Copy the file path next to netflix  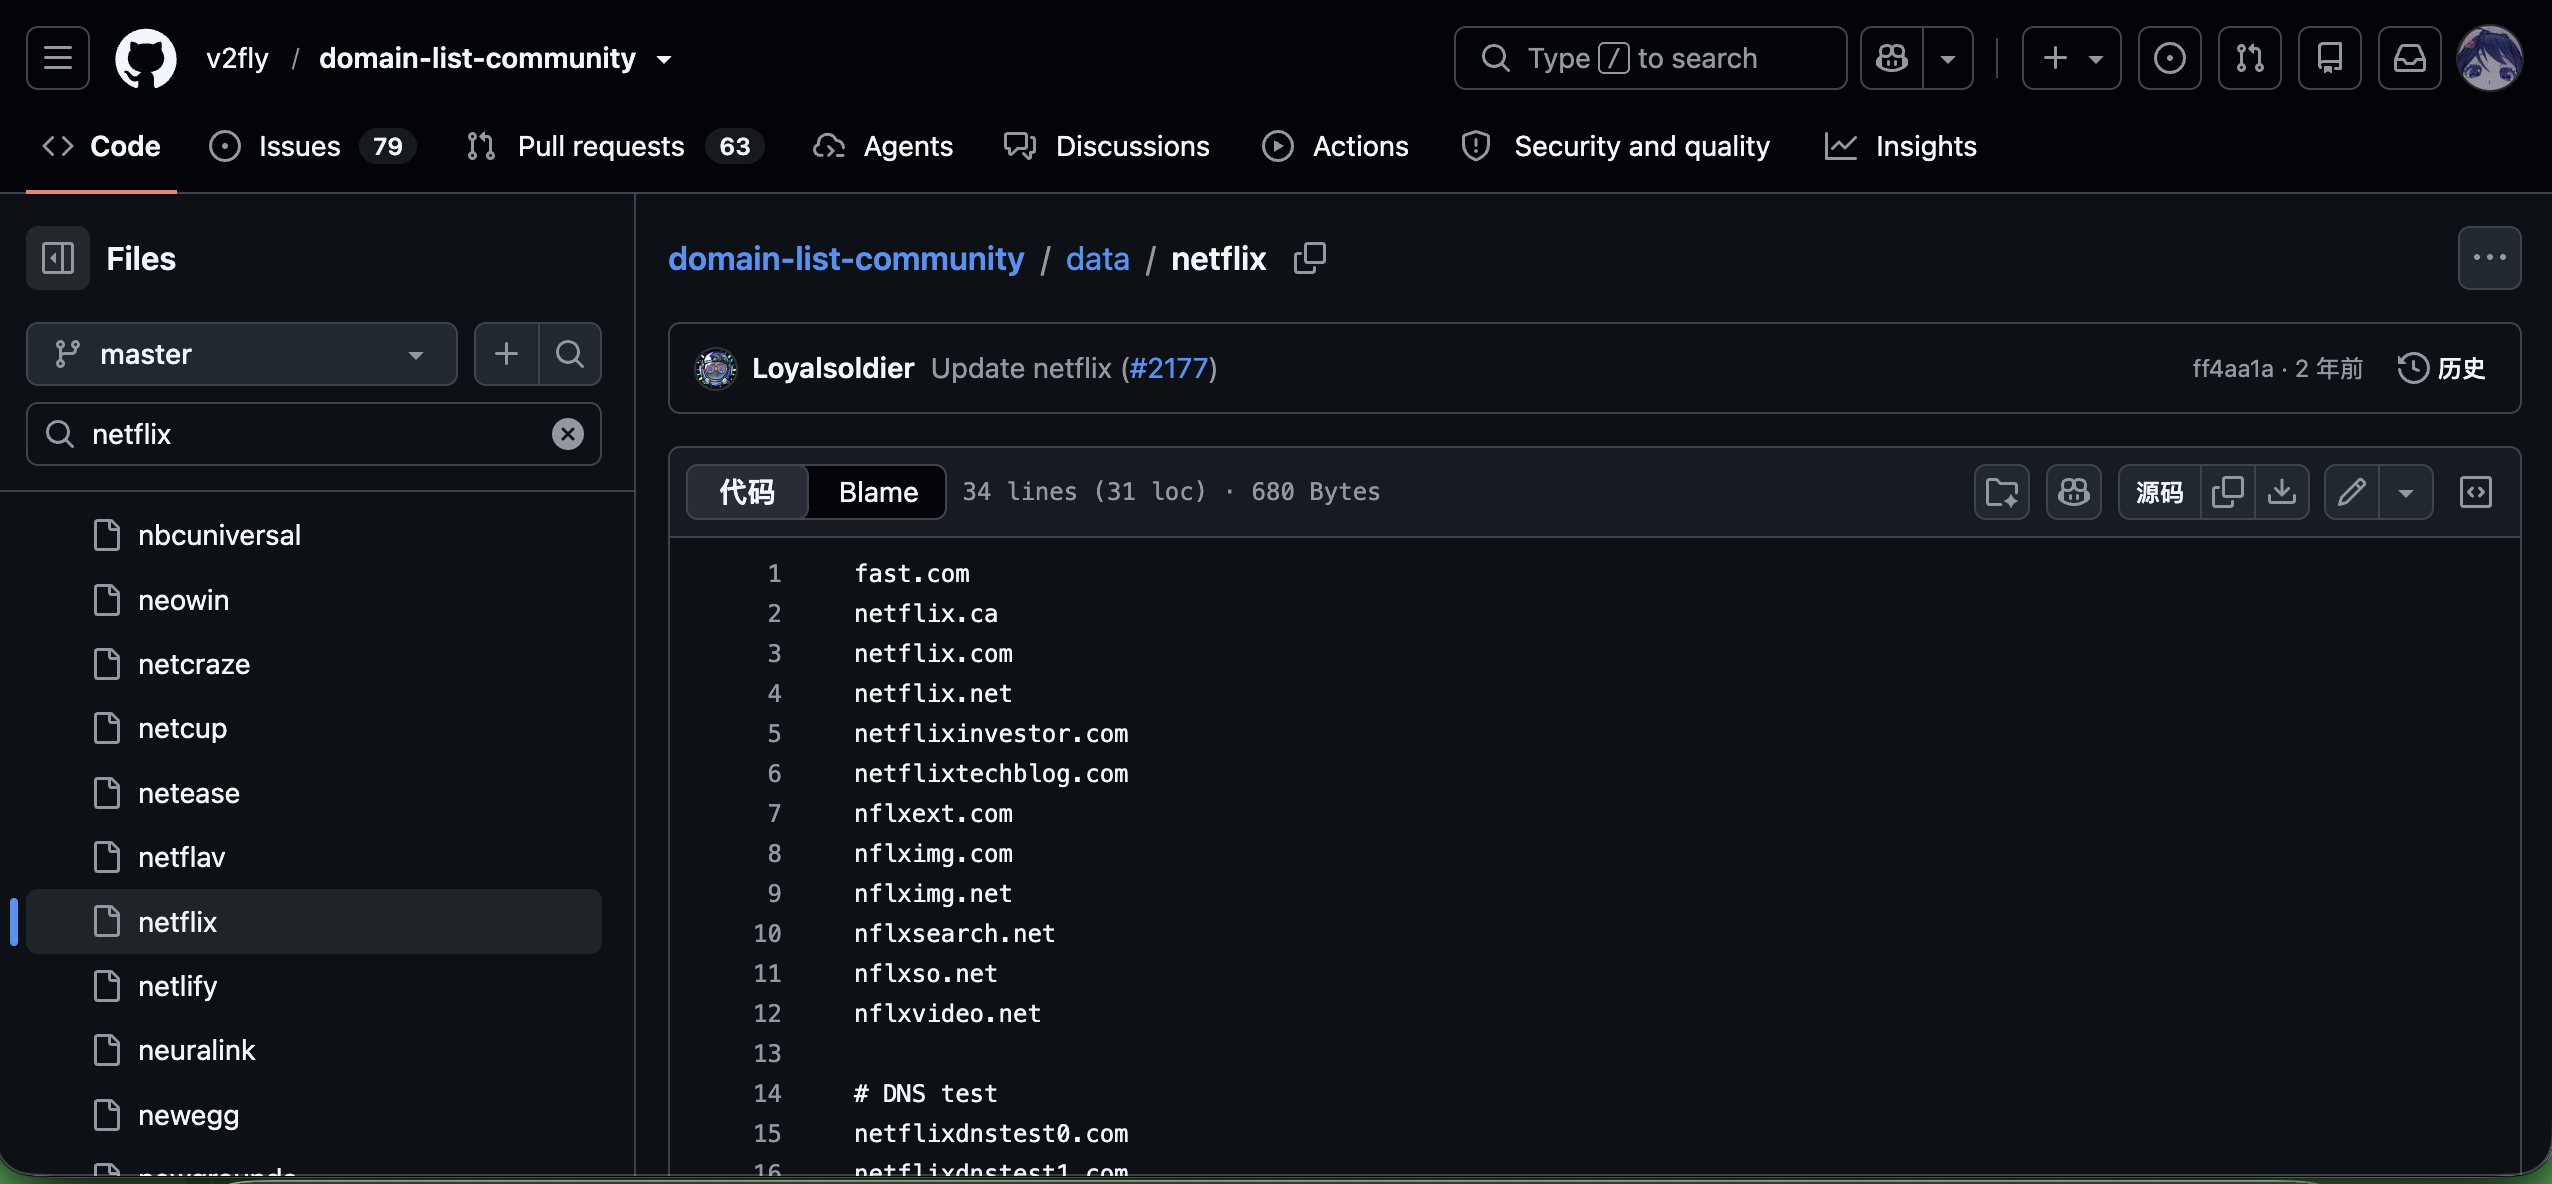[1310, 258]
